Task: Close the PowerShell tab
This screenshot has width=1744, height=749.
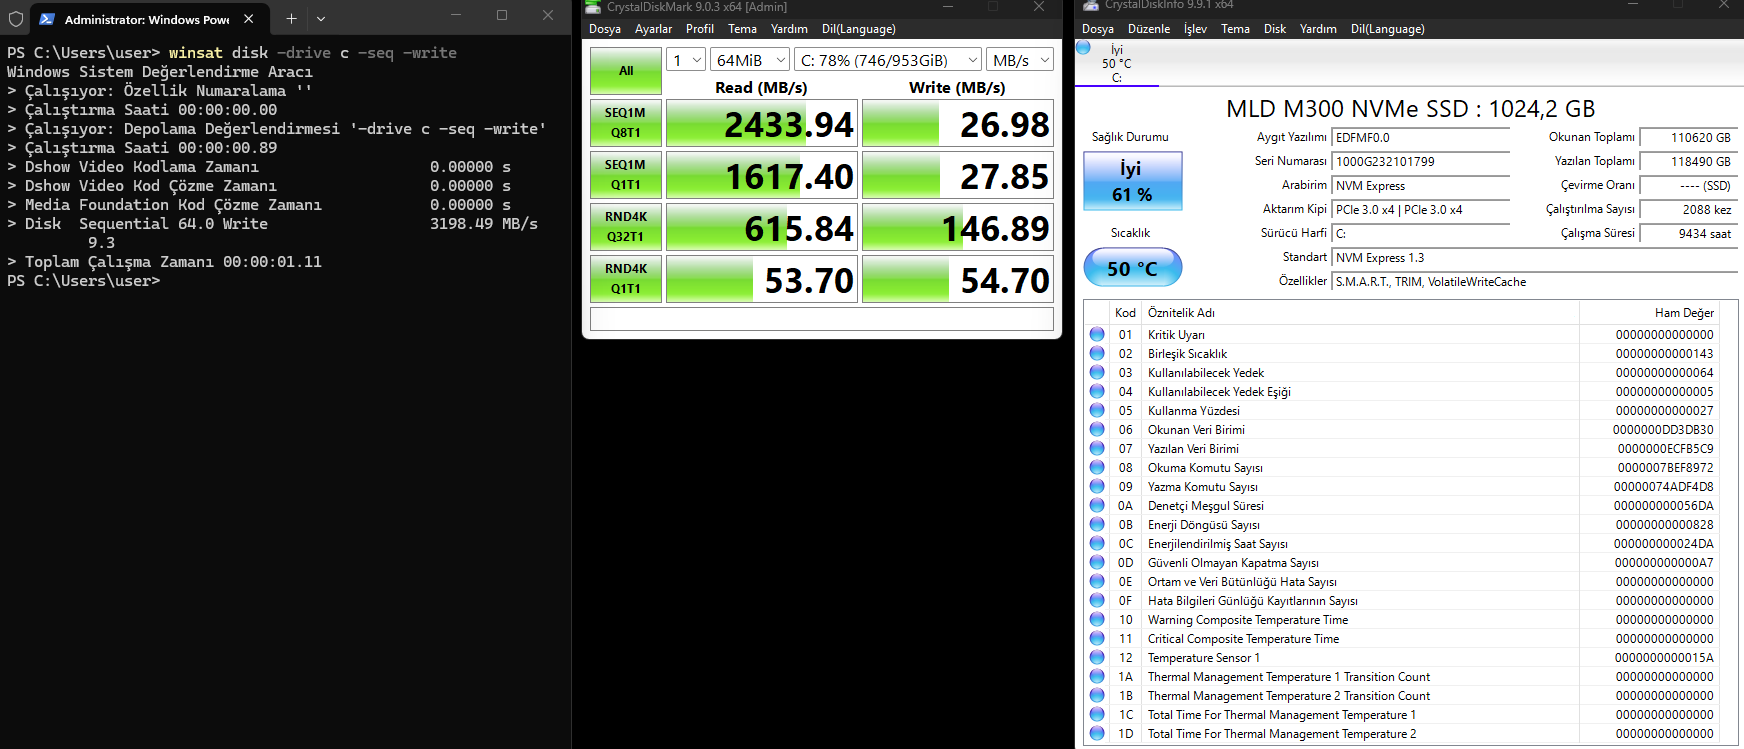Action: tap(248, 18)
